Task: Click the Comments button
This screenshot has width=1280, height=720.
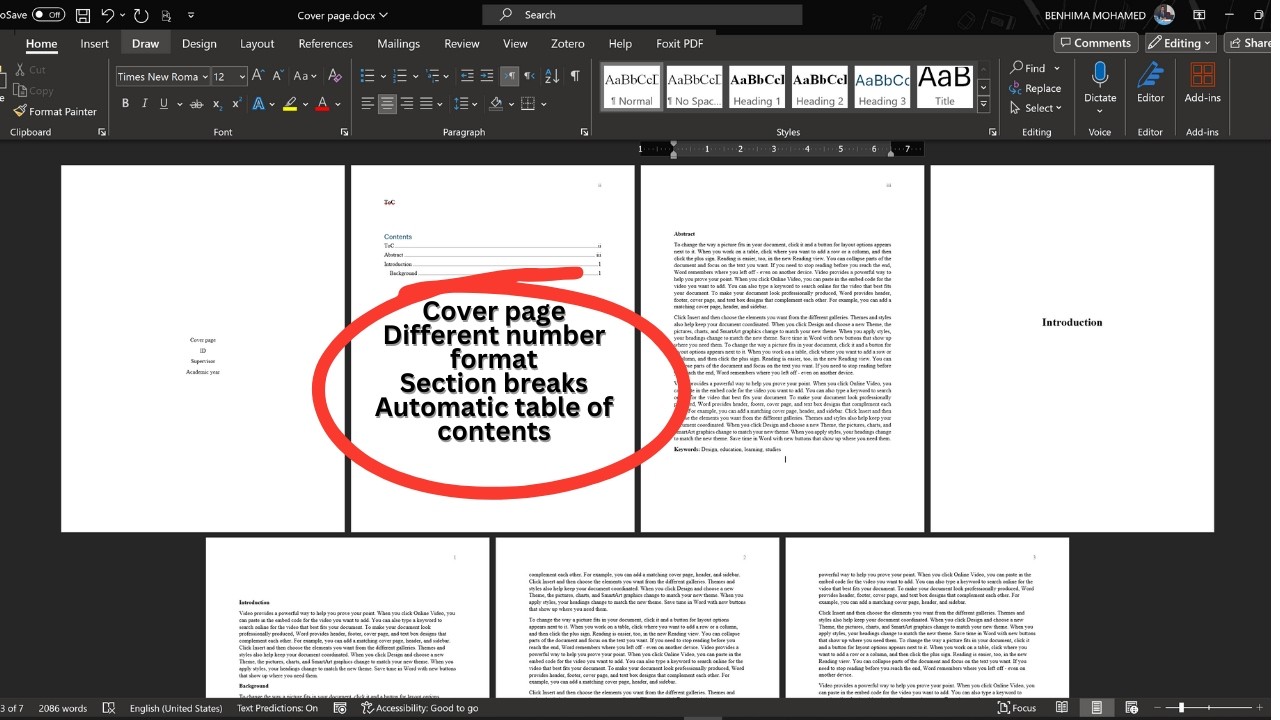Action: pos(1095,43)
